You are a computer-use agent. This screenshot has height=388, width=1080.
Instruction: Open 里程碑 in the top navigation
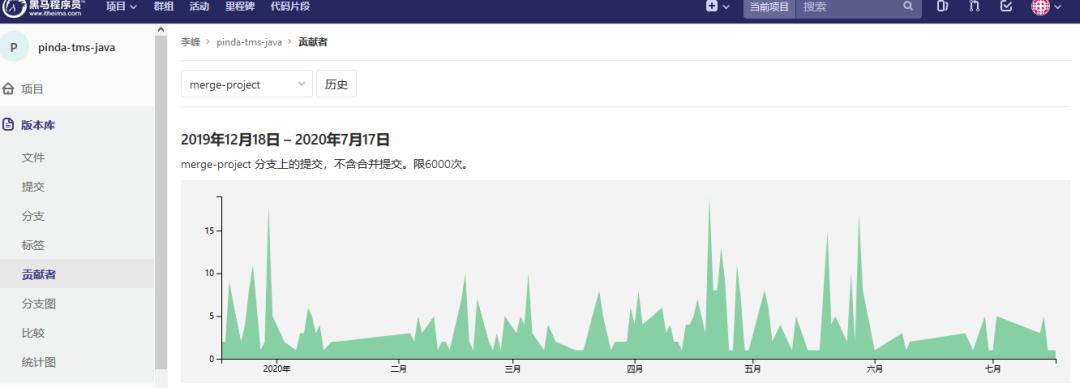[x=240, y=7]
